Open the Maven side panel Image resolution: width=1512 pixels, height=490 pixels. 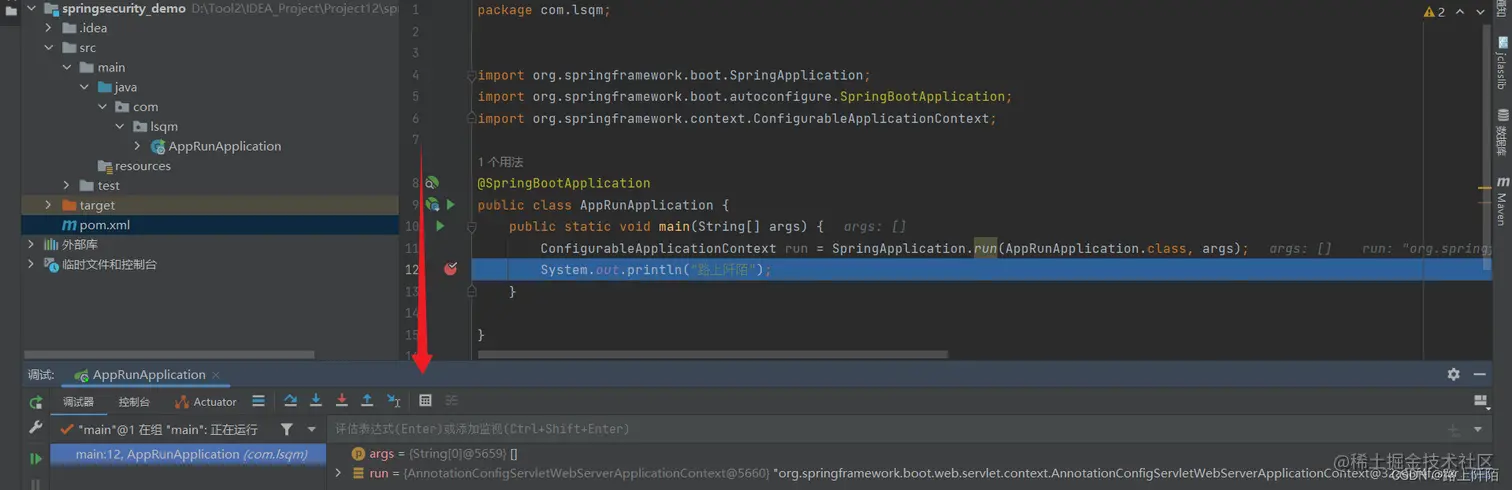click(x=1502, y=201)
